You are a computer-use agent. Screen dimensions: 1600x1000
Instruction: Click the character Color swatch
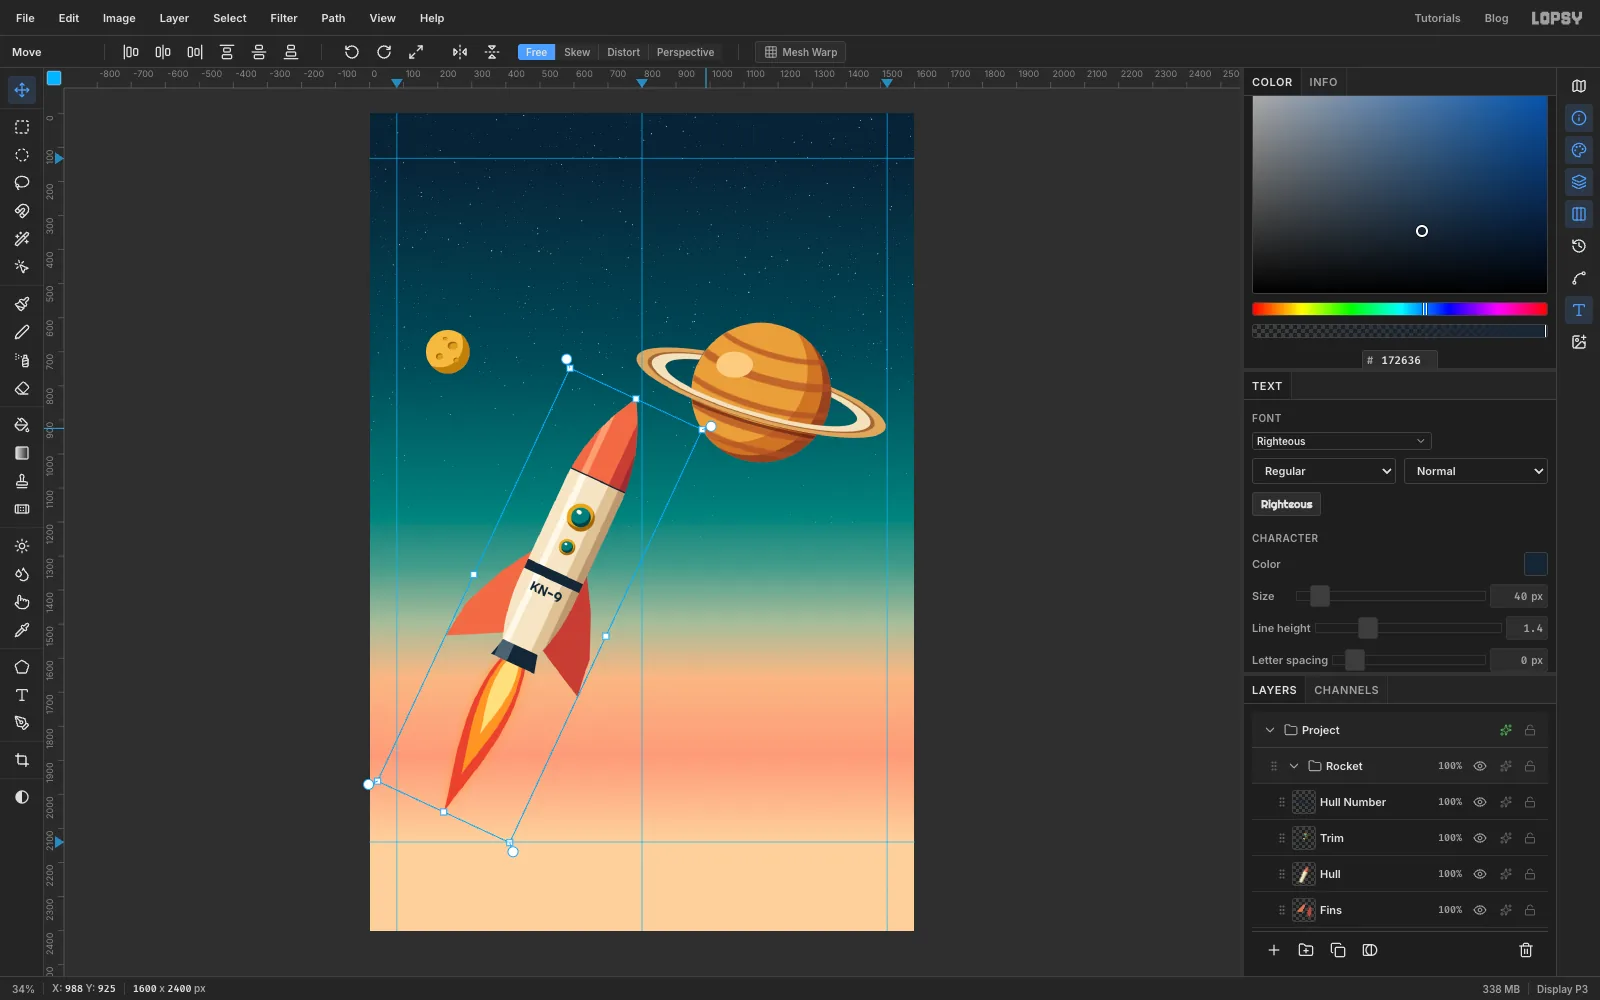click(x=1535, y=564)
